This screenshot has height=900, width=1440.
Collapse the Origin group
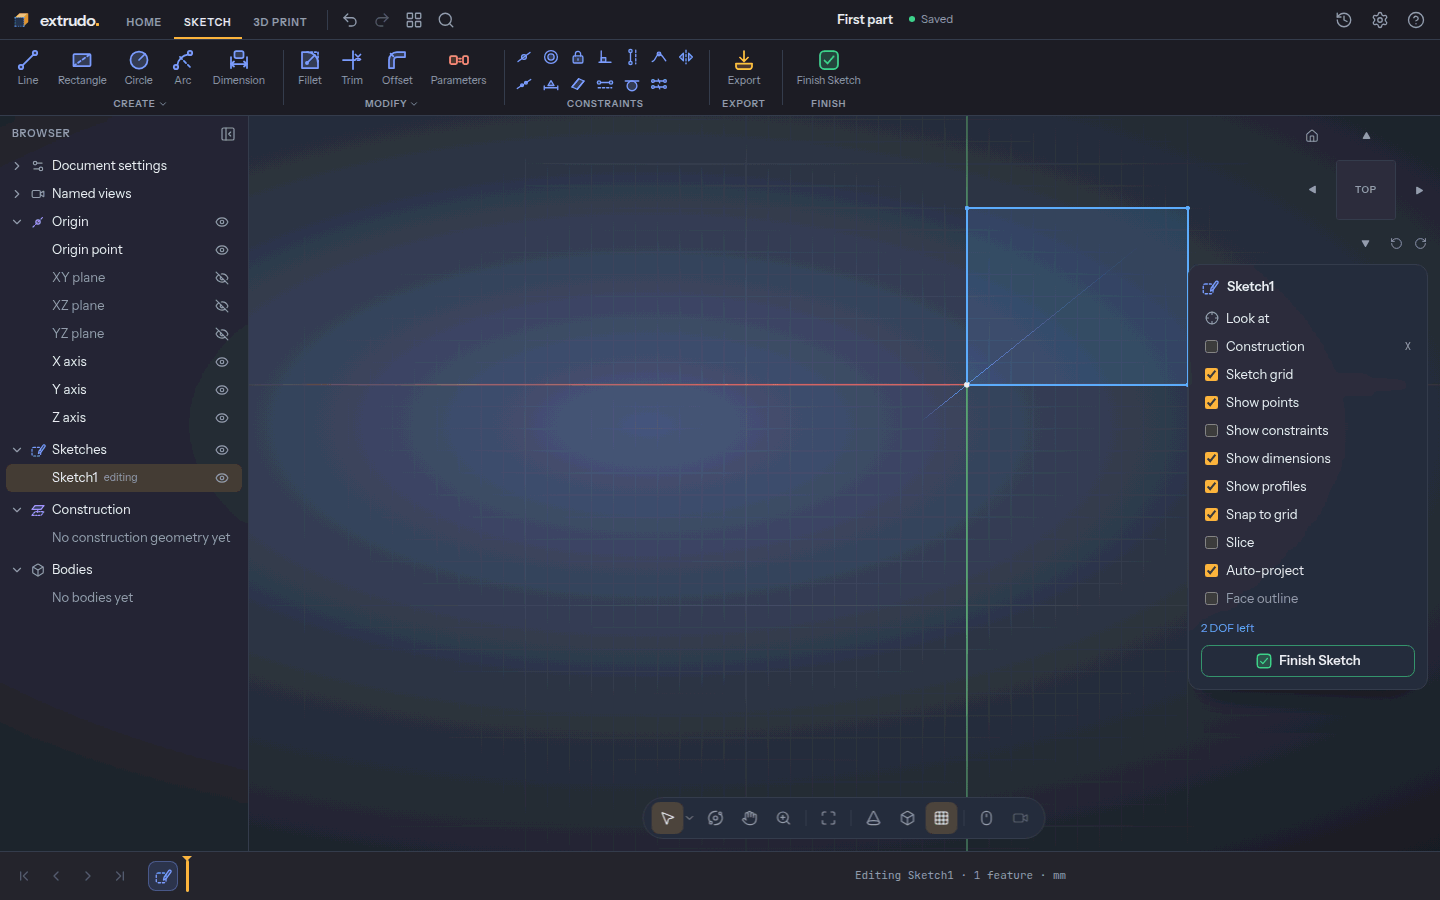coord(17,222)
